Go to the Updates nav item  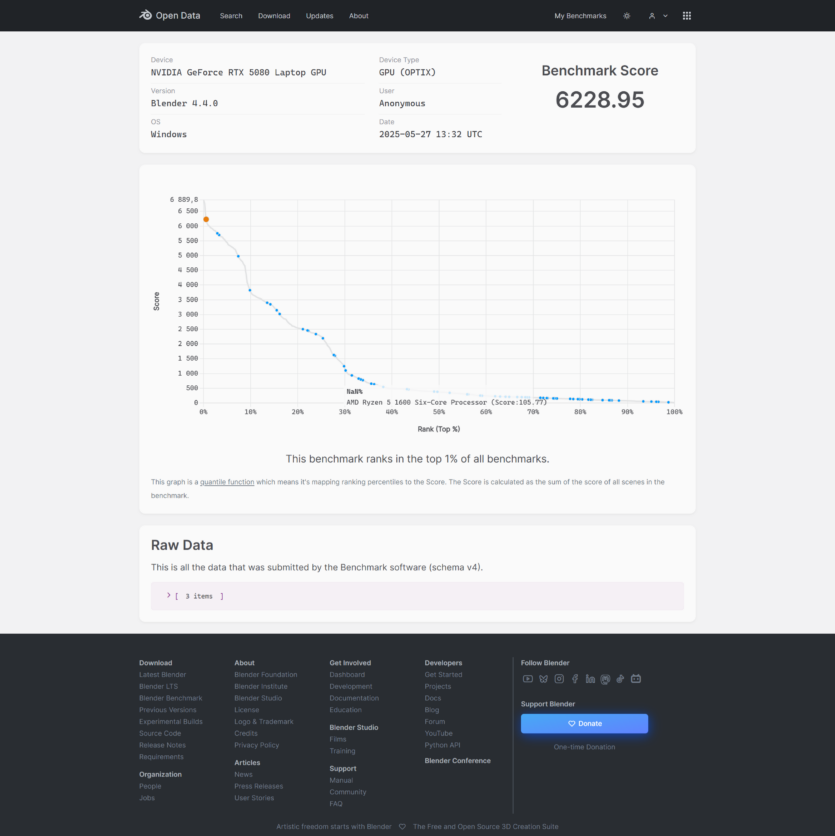pyautogui.click(x=319, y=16)
